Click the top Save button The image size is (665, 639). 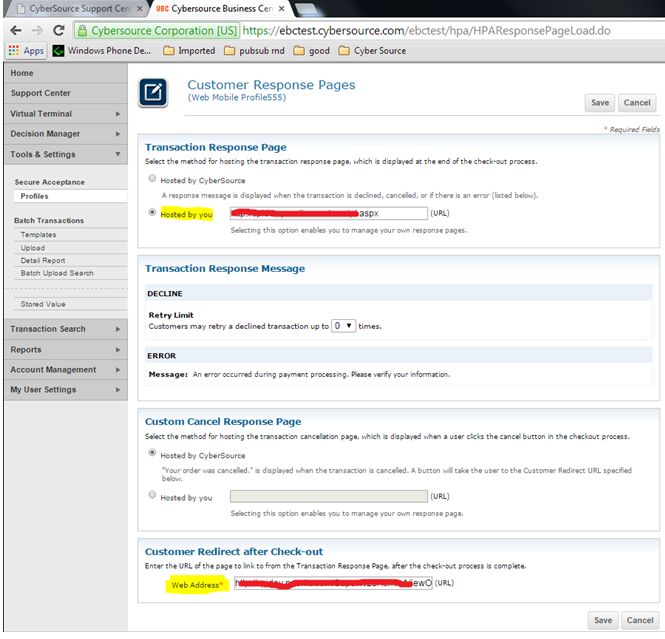600,103
